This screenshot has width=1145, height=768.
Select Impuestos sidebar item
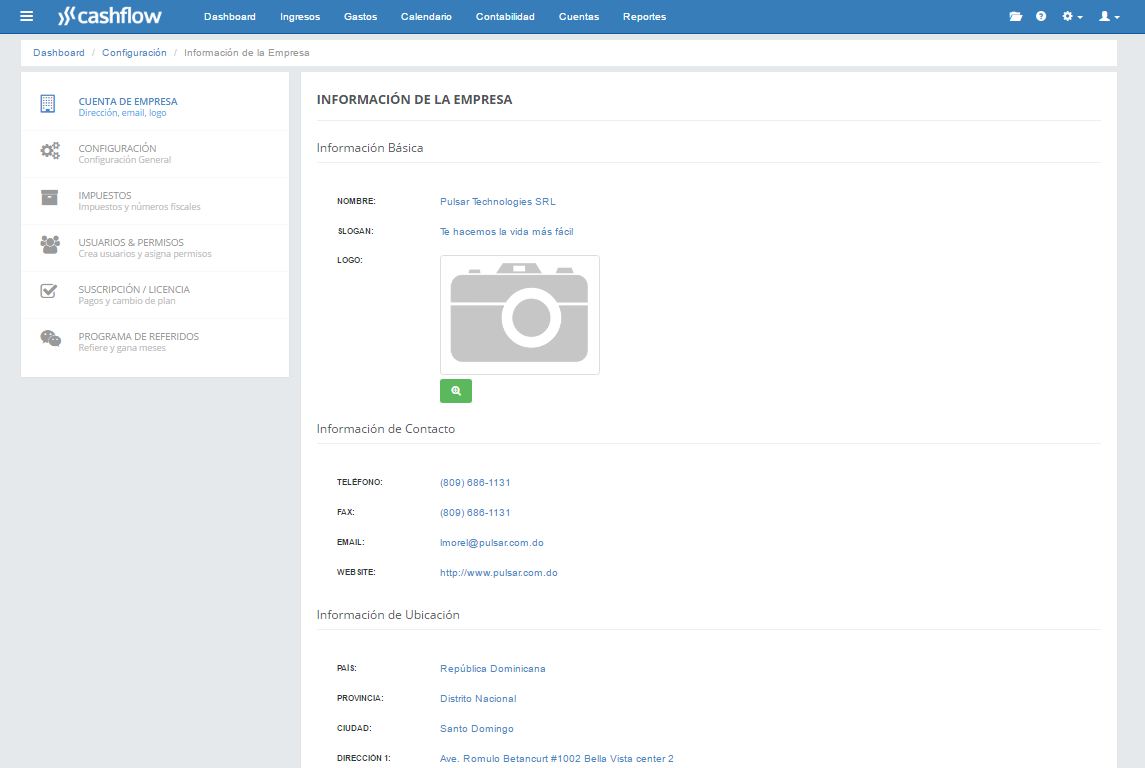point(155,201)
